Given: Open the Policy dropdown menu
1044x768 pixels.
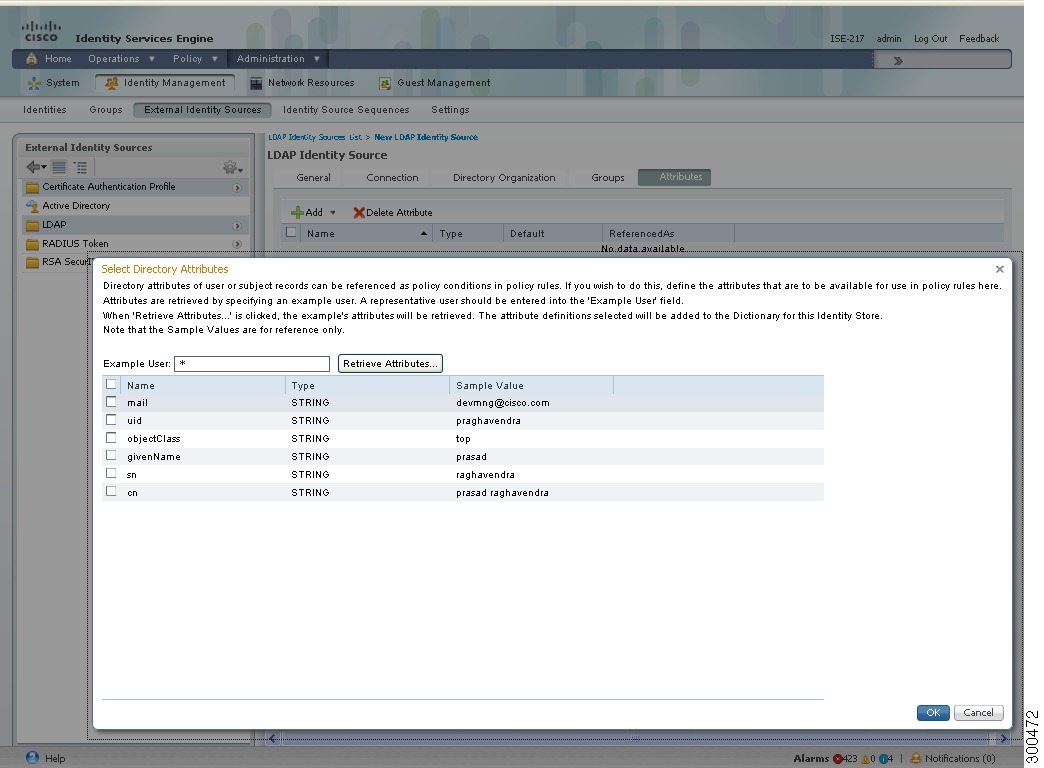Looking at the screenshot, I should pyautogui.click(x=195, y=59).
